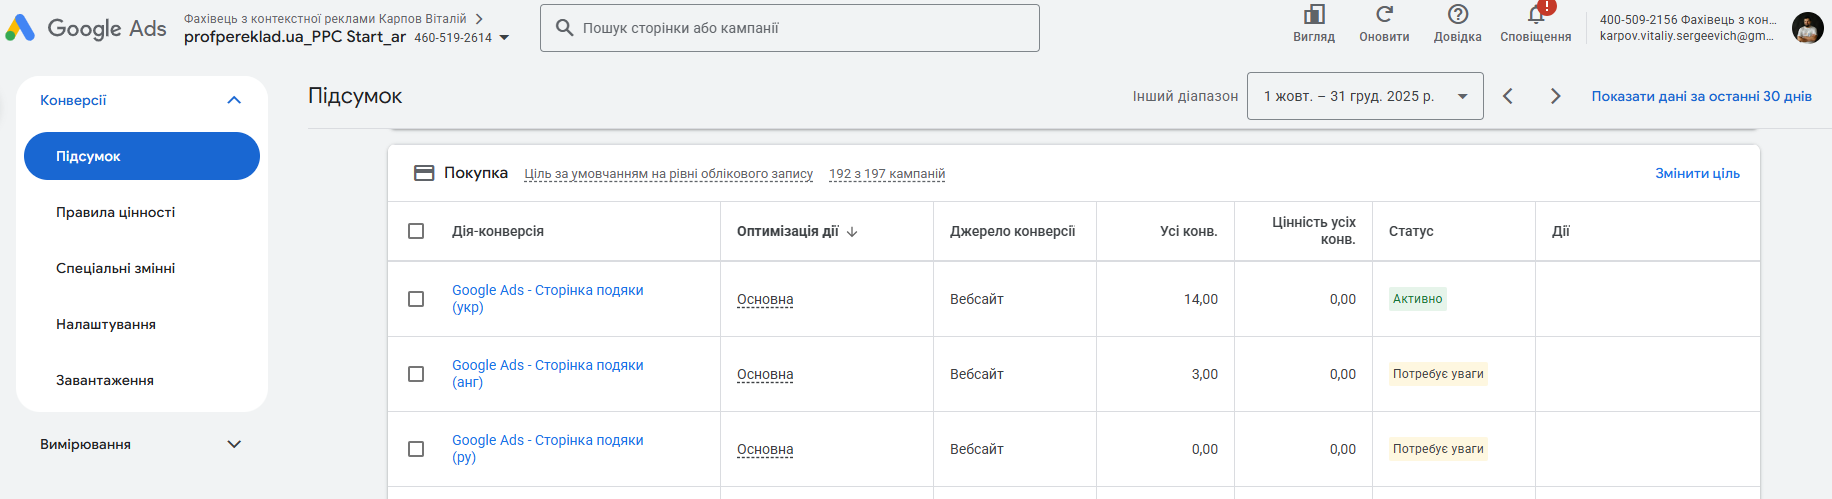
Task: Focus the campaign search field
Action: point(800,28)
